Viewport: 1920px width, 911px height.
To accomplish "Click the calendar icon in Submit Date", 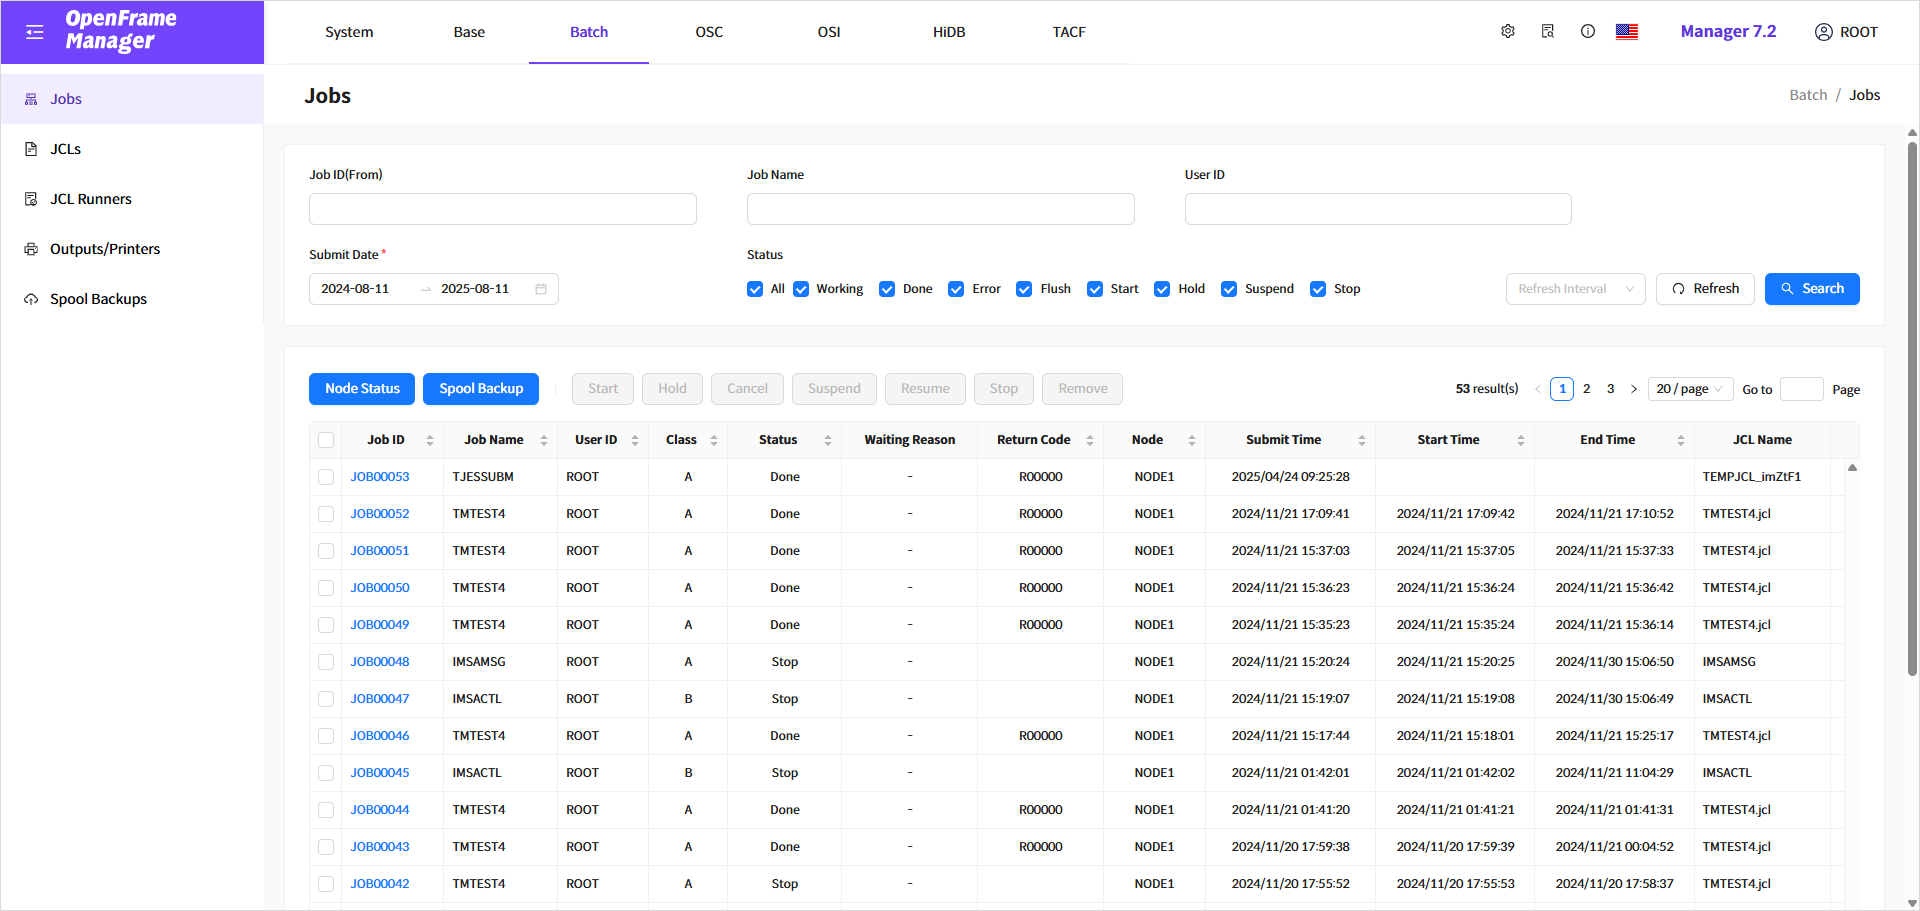I will click(541, 289).
